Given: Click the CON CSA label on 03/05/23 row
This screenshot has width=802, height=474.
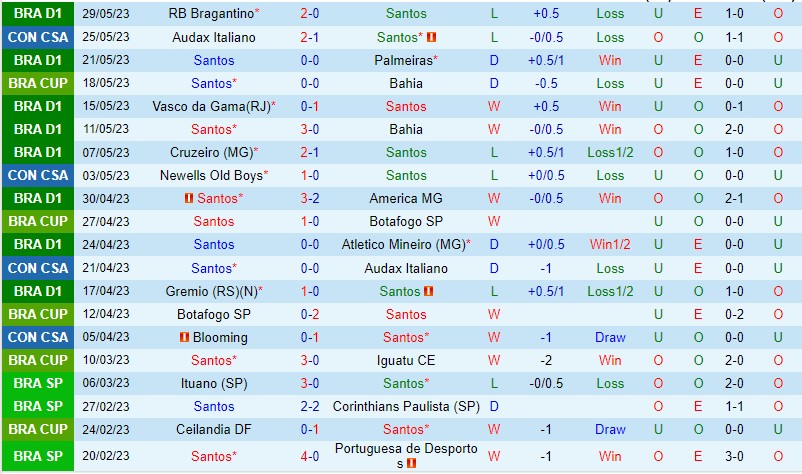Looking at the screenshot, I should (38, 175).
